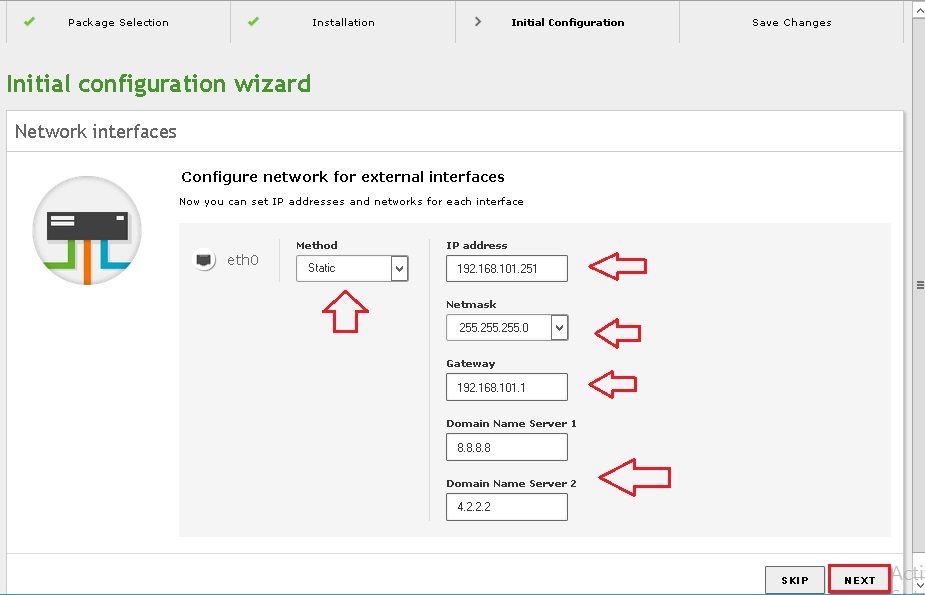The width and height of the screenshot is (925, 595).
Task: Click the IP address field label
Action: pyautogui.click(x=477, y=245)
